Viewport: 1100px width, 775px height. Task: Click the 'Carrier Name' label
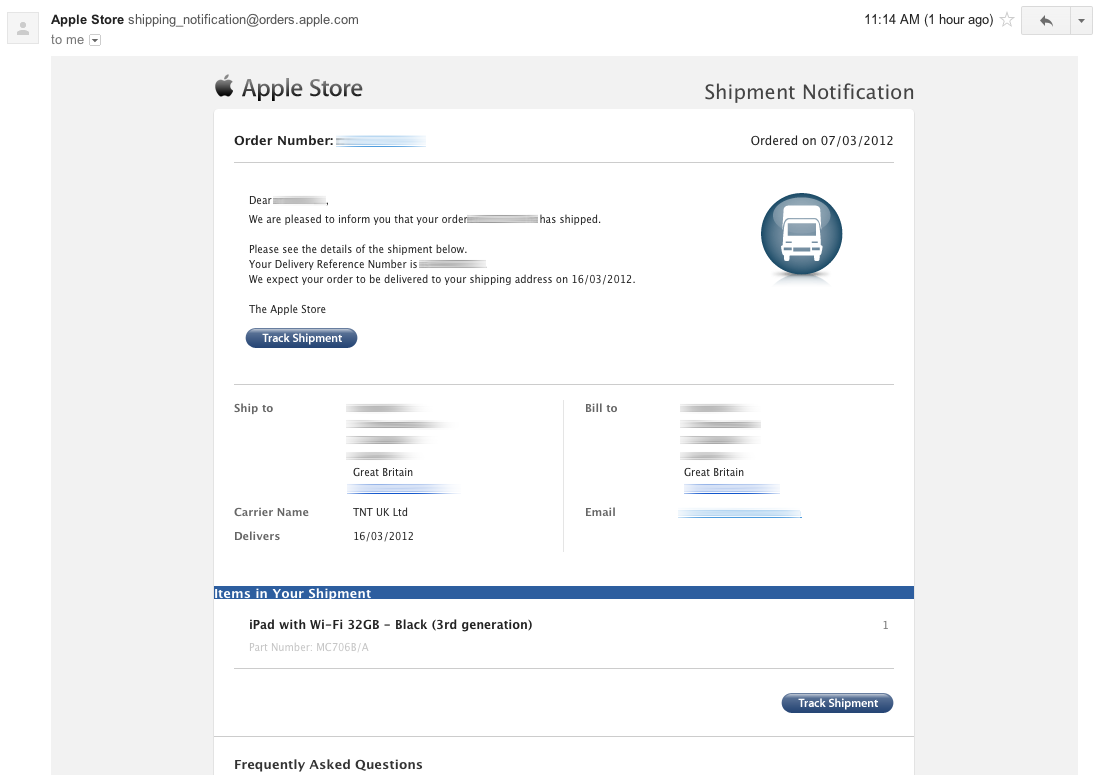(x=271, y=512)
